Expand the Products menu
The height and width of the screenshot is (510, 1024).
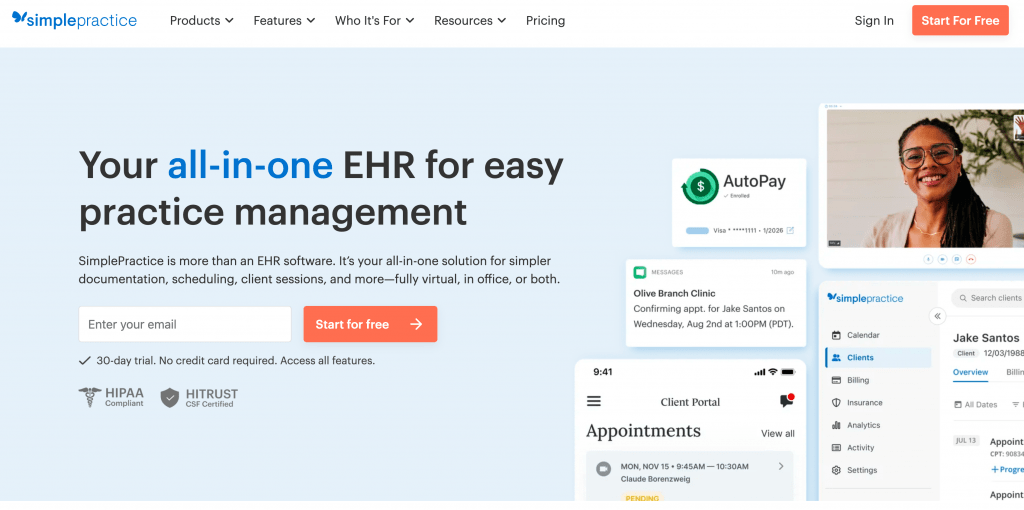point(202,20)
